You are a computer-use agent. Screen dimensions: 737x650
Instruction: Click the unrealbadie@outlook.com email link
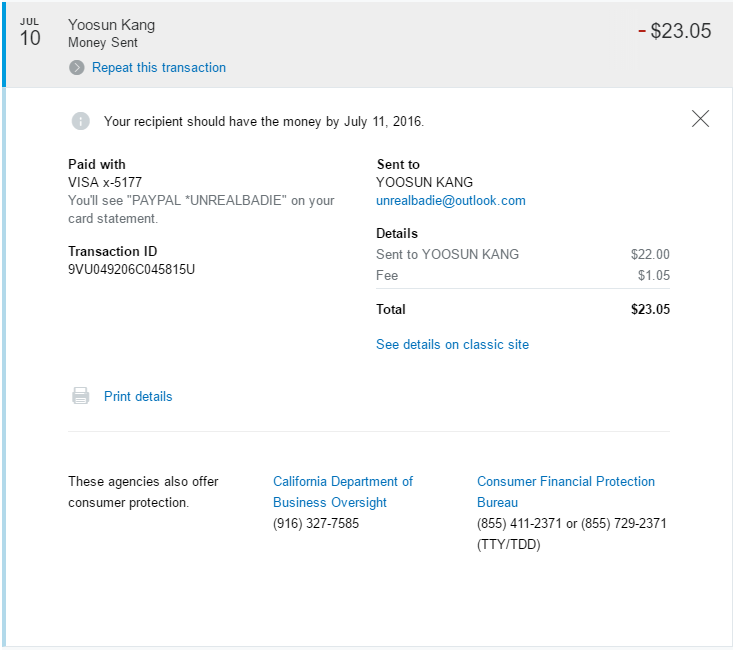click(450, 201)
